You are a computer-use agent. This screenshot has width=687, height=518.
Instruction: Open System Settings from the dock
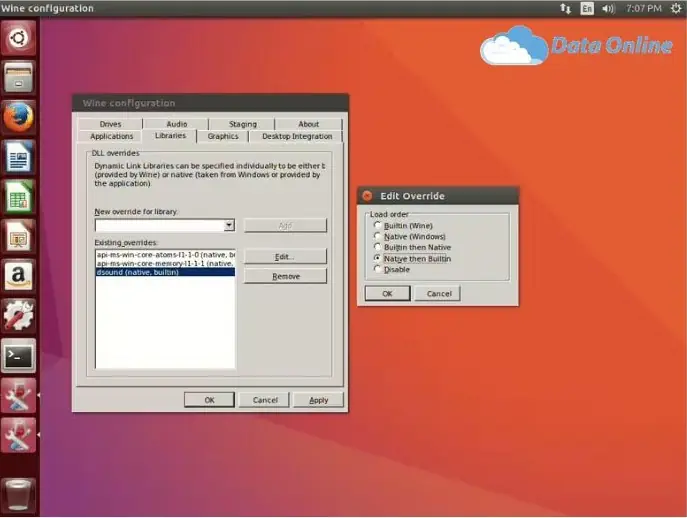(x=18, y=316)
